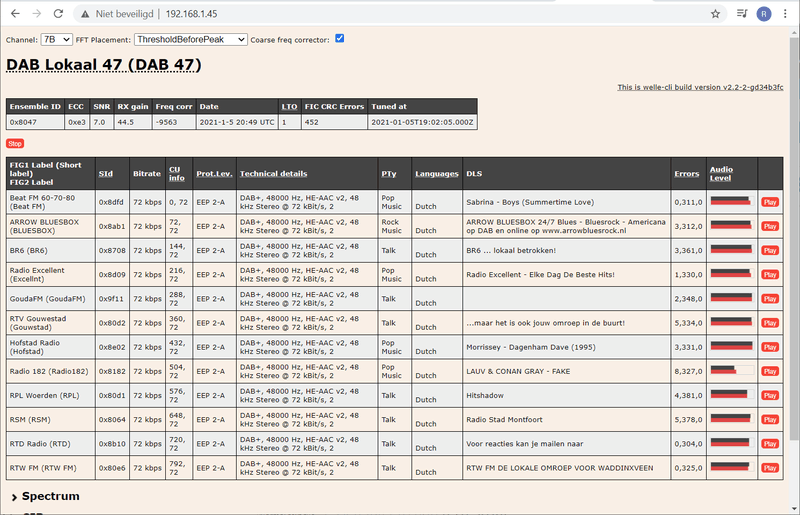Click the ECC value 0xe3
Viewport: 800px width, 515px height.
click(x=77, y=122)
